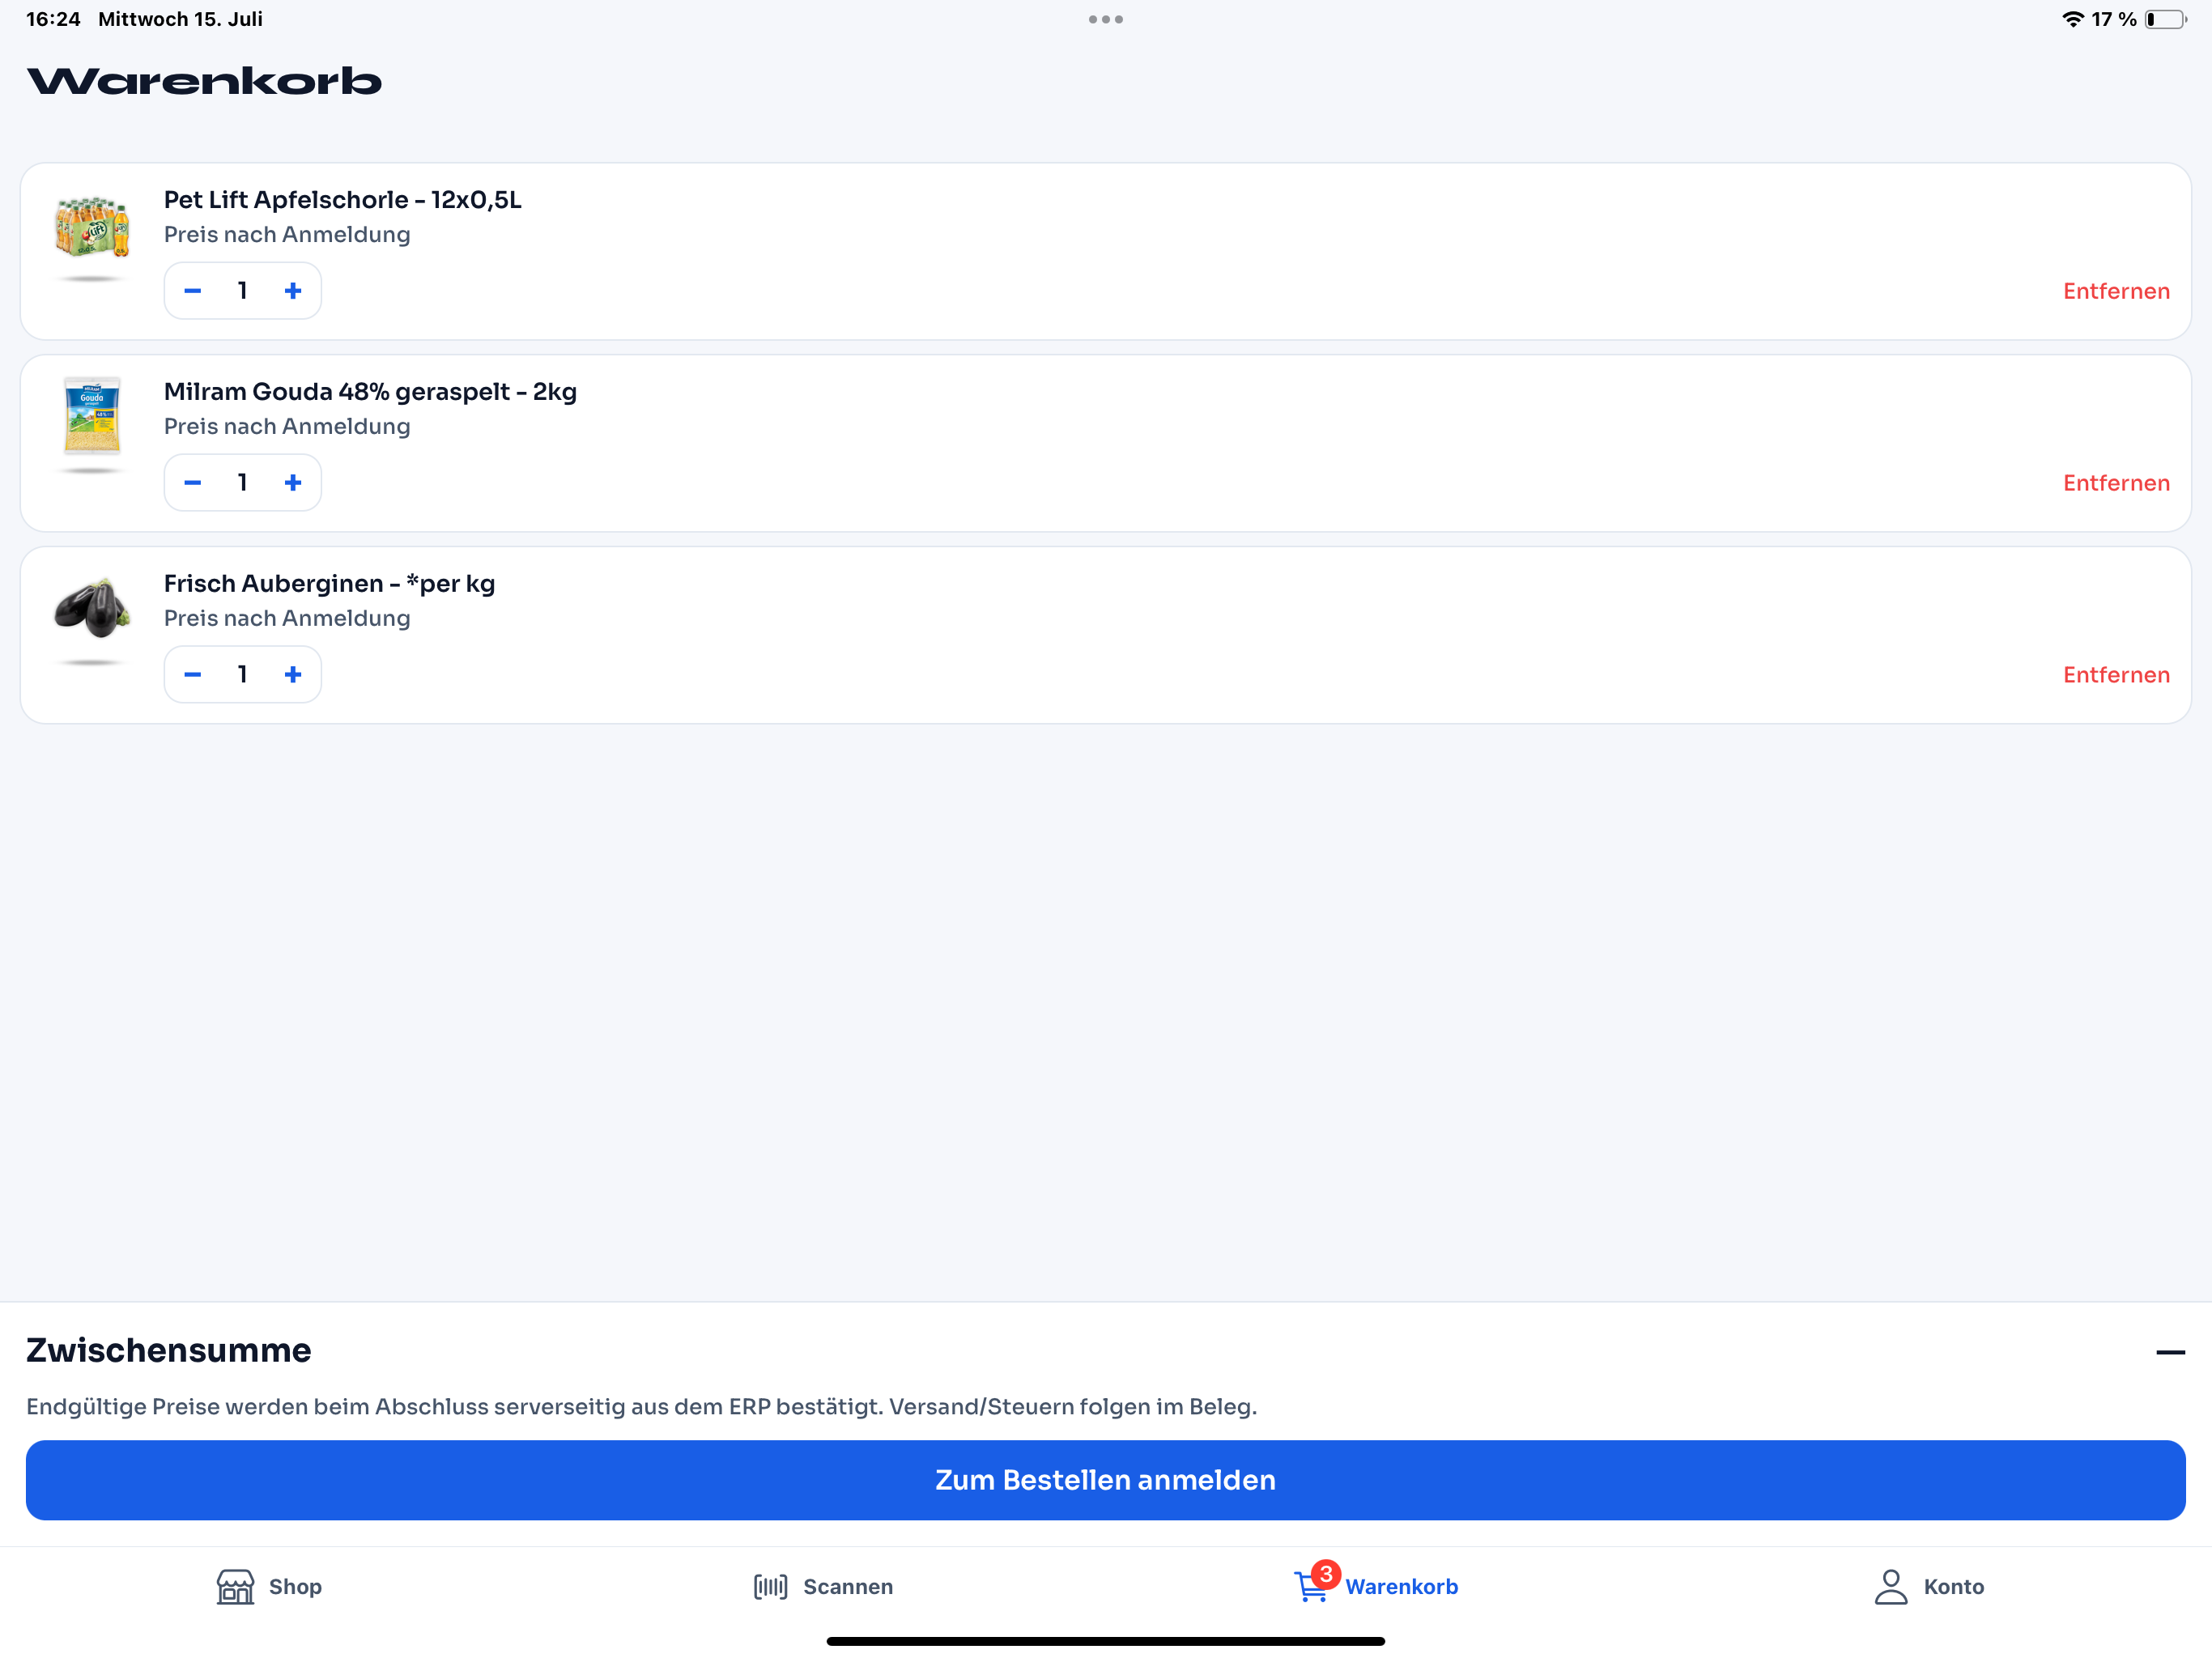Tap the three-dot multitasking menu
Viewport: 2212px width, 1658px height.
pyautogui.click(x=1106, y=19)
